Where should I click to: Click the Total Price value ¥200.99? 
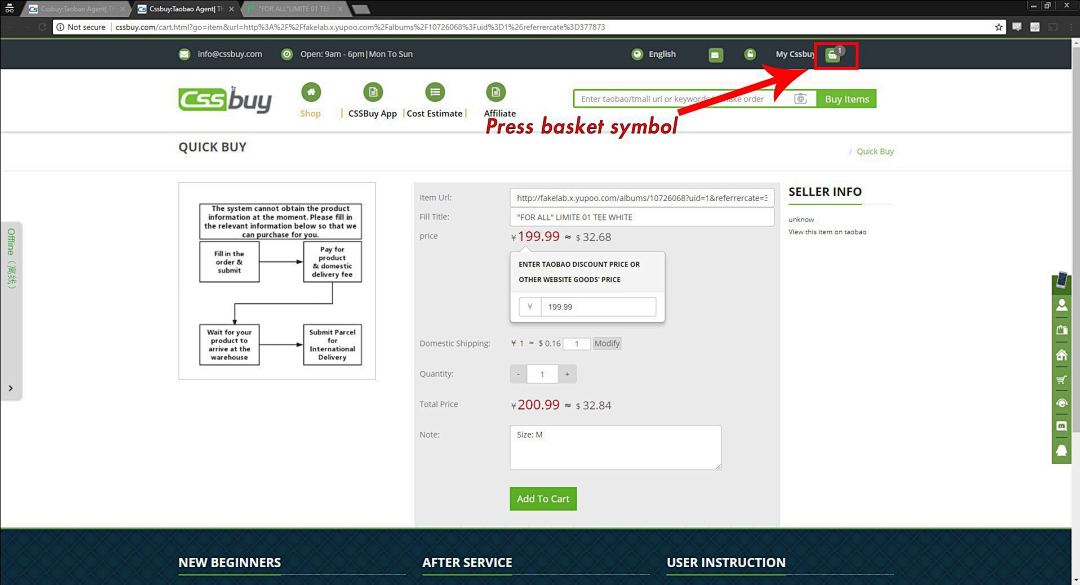535,405
